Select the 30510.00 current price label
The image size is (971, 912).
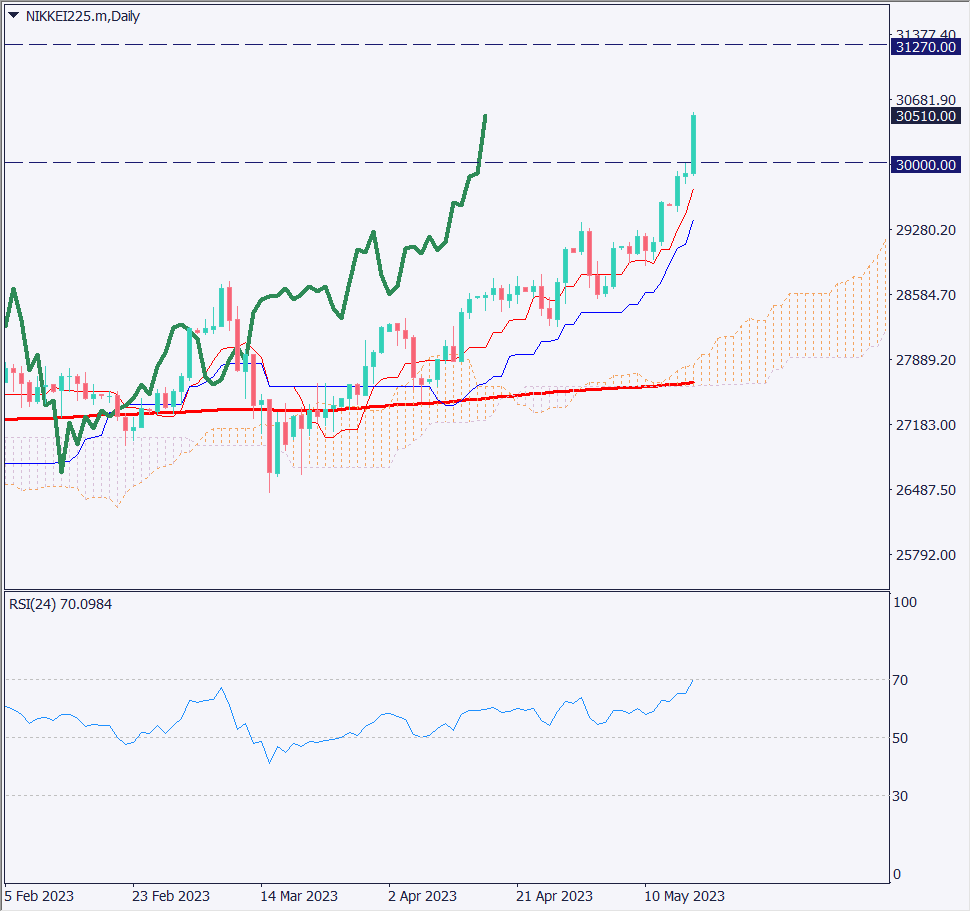(x=926, y=116)
